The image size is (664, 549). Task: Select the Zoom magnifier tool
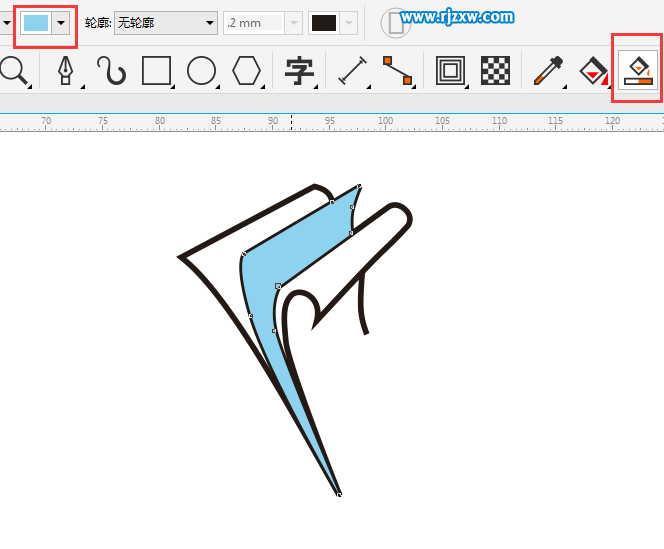click(14, 71)
